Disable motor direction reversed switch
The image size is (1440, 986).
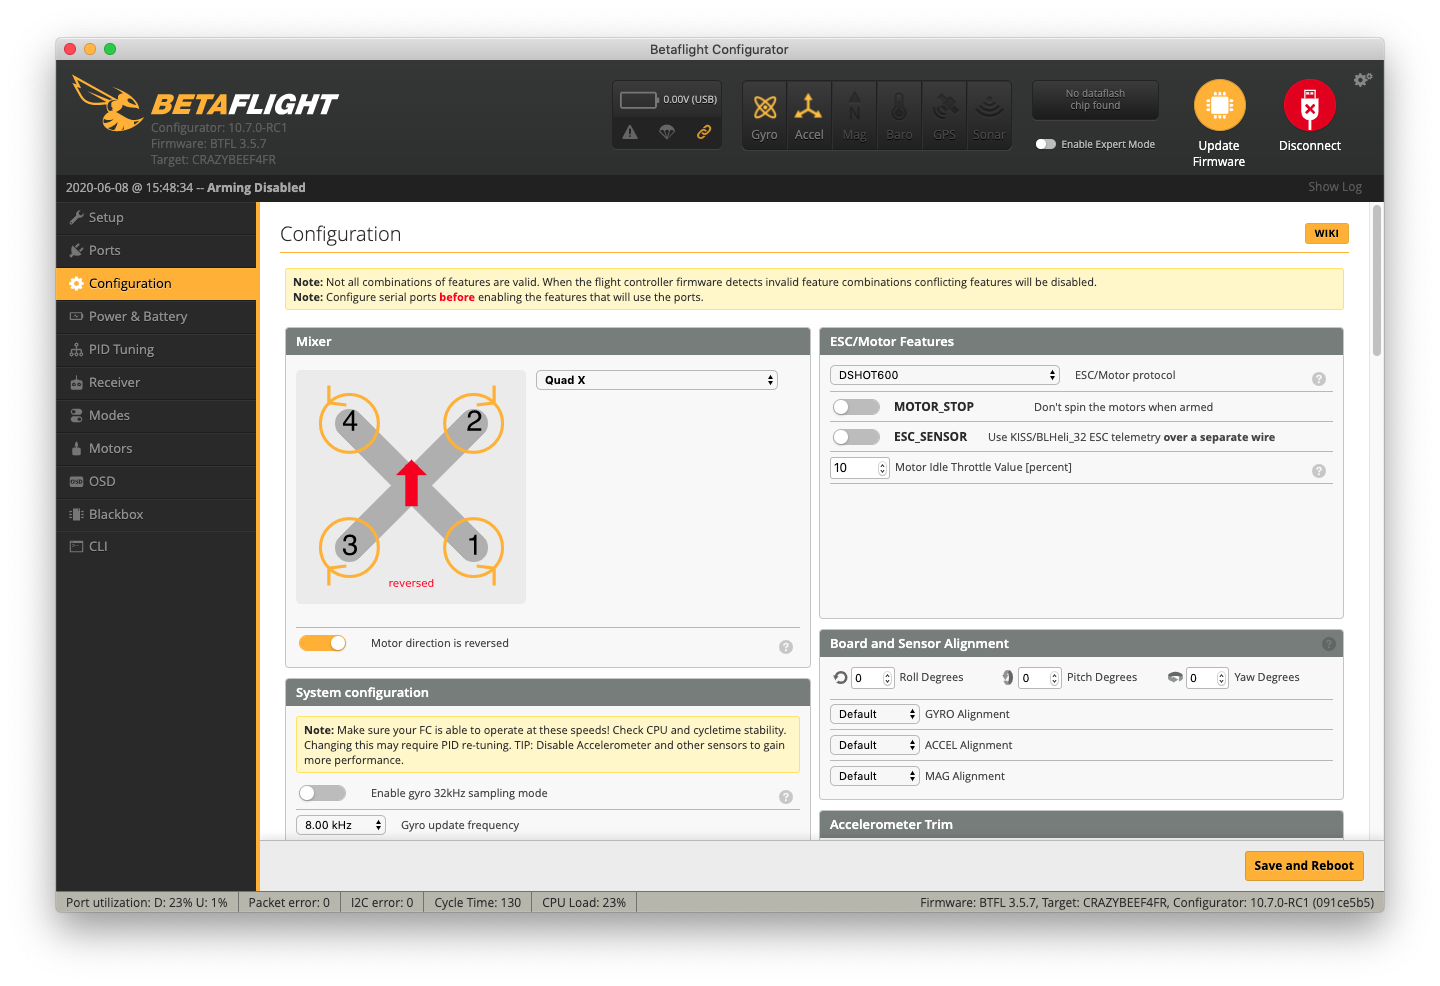(x=323, y=643)
